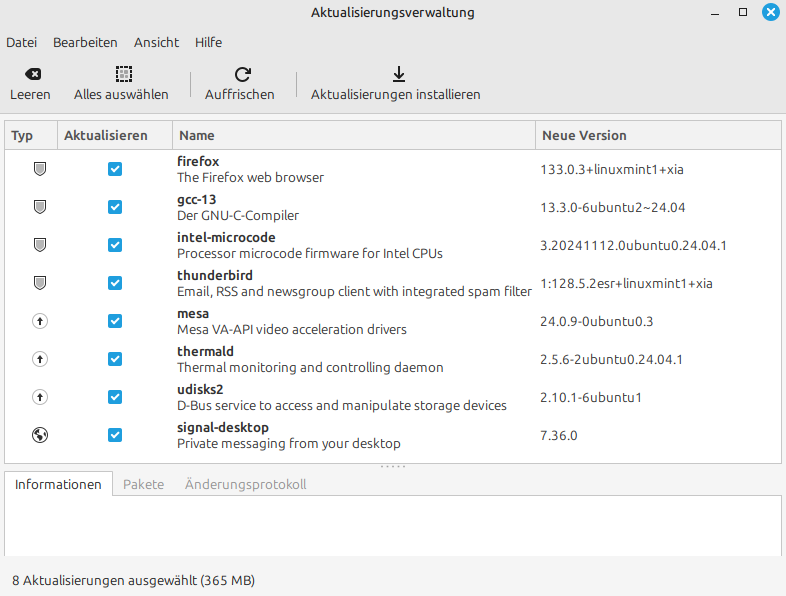This screenshot has width=786, height=596.
Task: Click the Aktualisierungen installieren download icon
Action: (x=399, y=74)
